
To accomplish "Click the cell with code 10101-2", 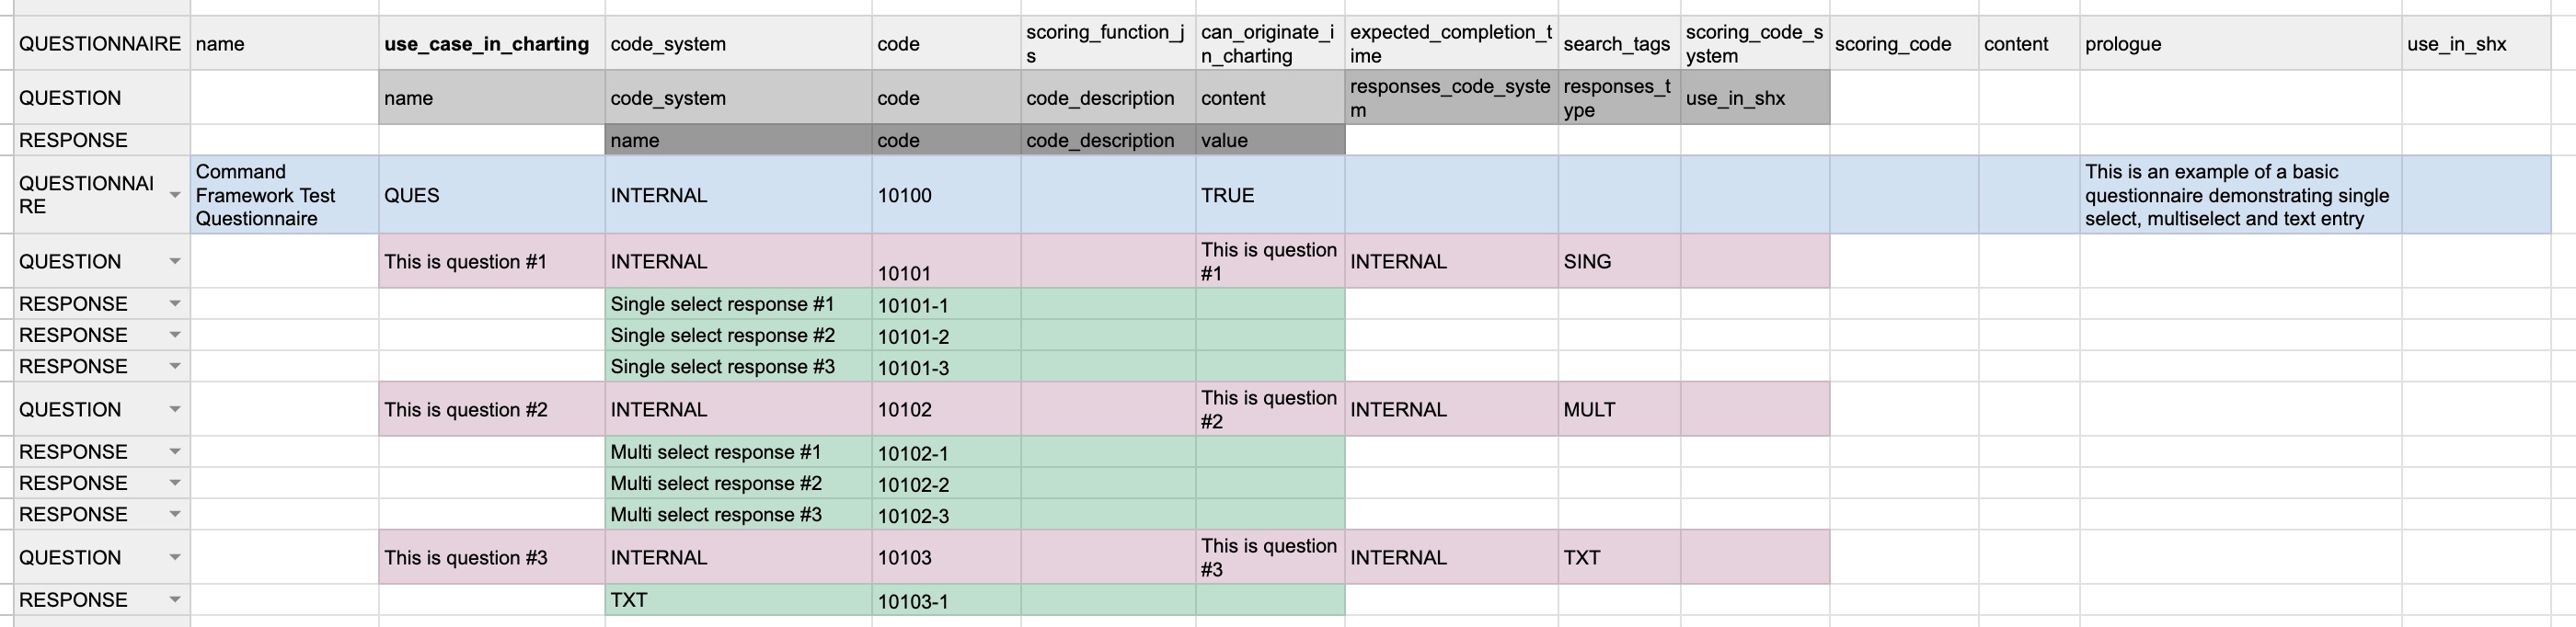I will (945, 336).
